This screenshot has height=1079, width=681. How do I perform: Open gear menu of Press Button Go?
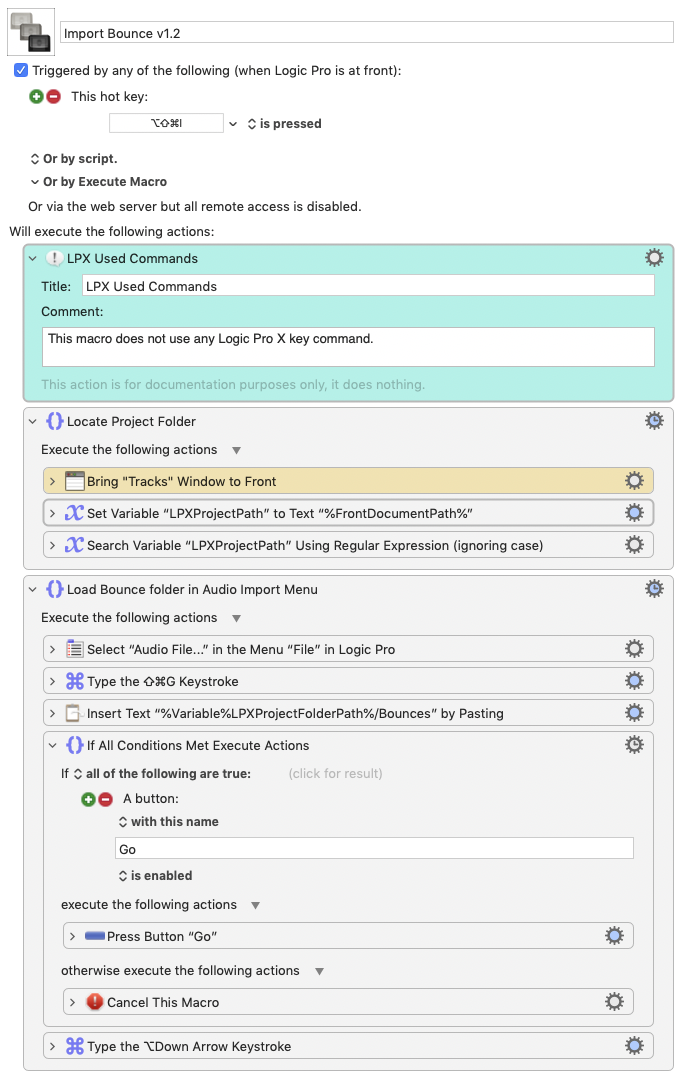614,936
